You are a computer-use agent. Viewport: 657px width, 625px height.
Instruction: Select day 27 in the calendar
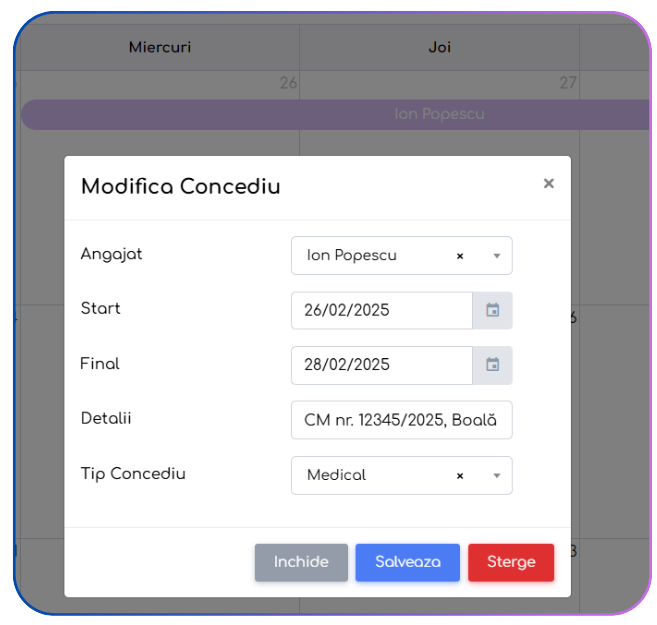click(x=568, y=83)
